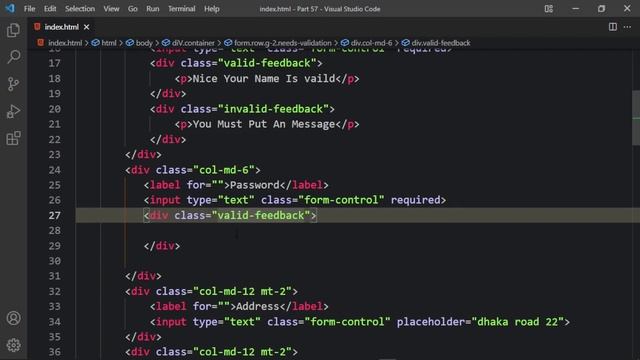Click the Address label text on line 33
This screenshot has height=360, width=640.
(x=258, y=307)
